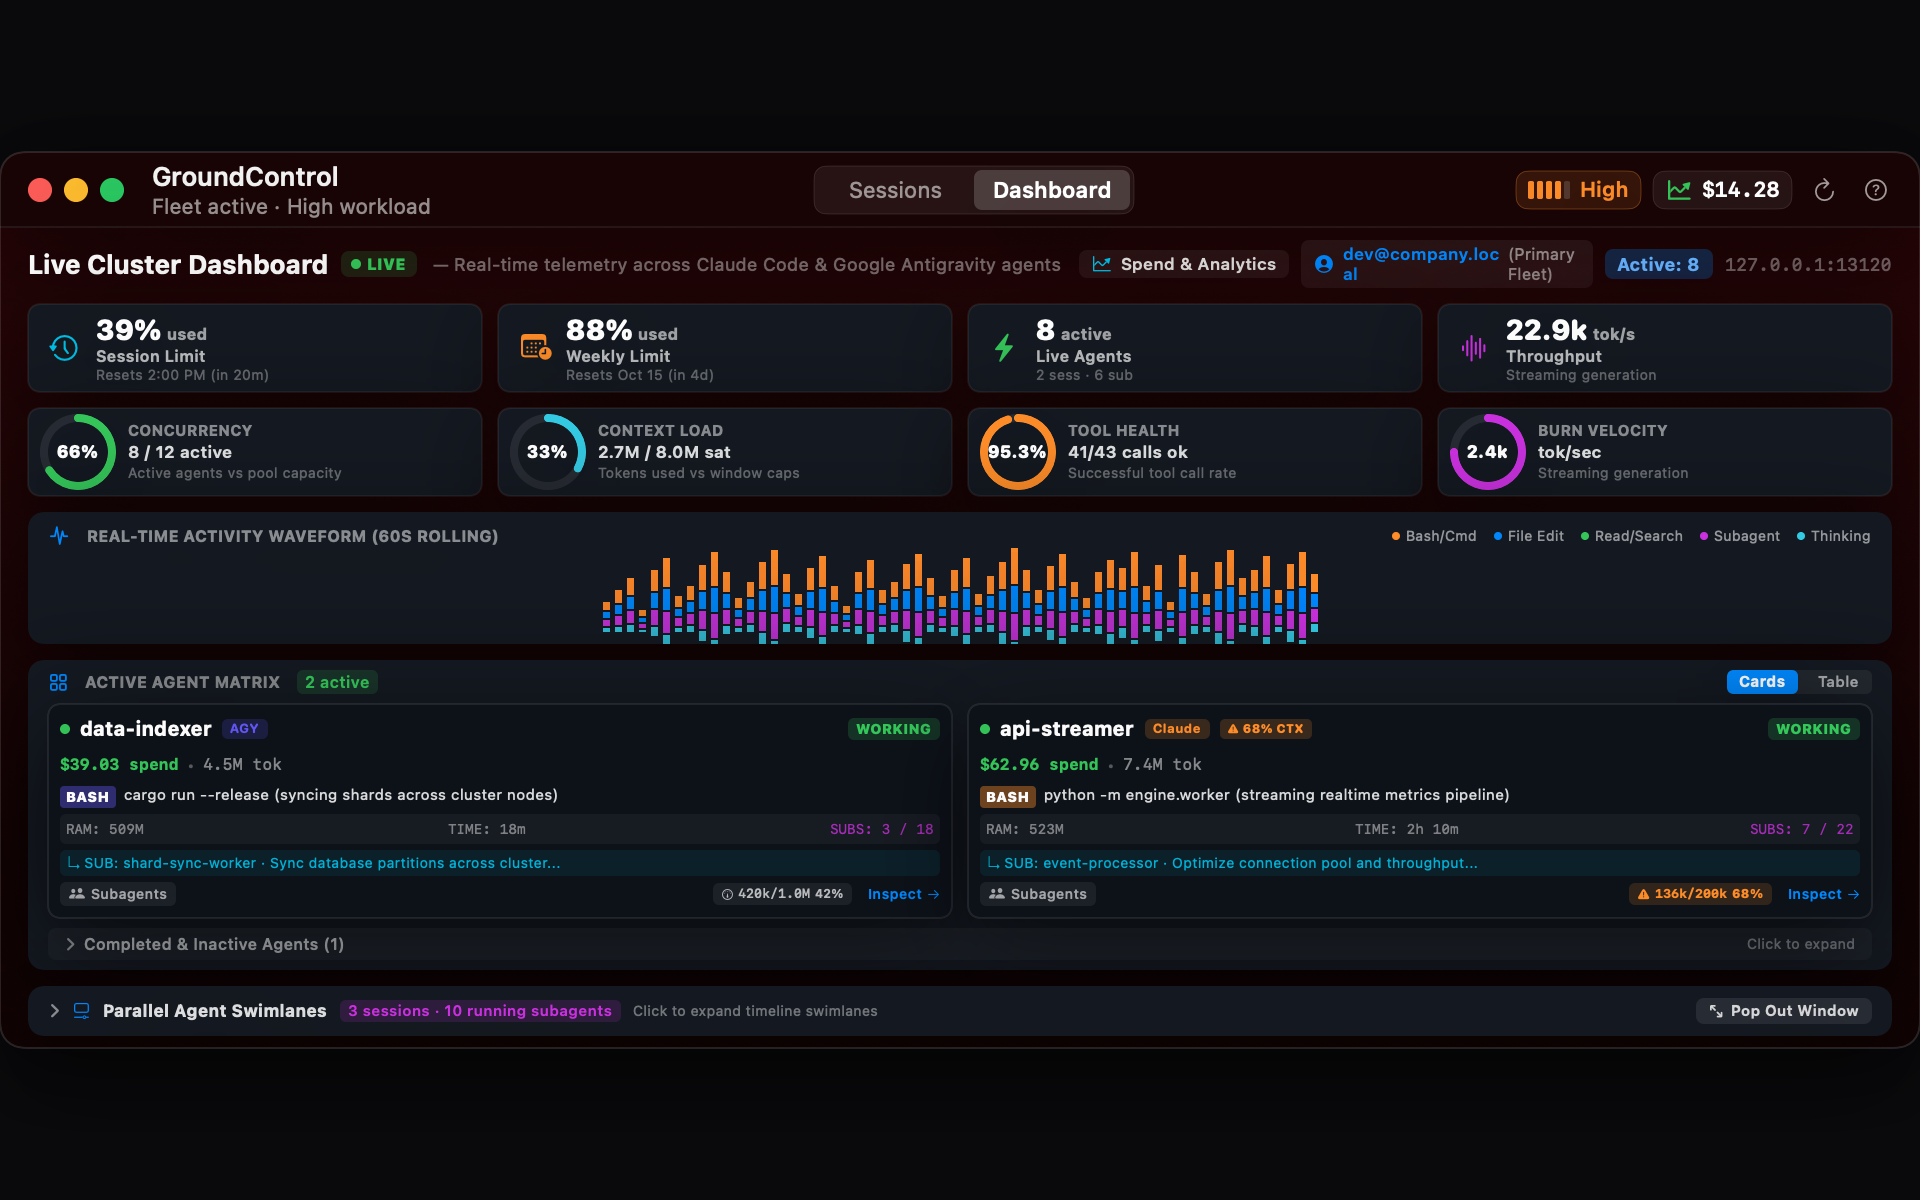
Task: Switch matrix view to Table
Action: [x=1838, y=682]
